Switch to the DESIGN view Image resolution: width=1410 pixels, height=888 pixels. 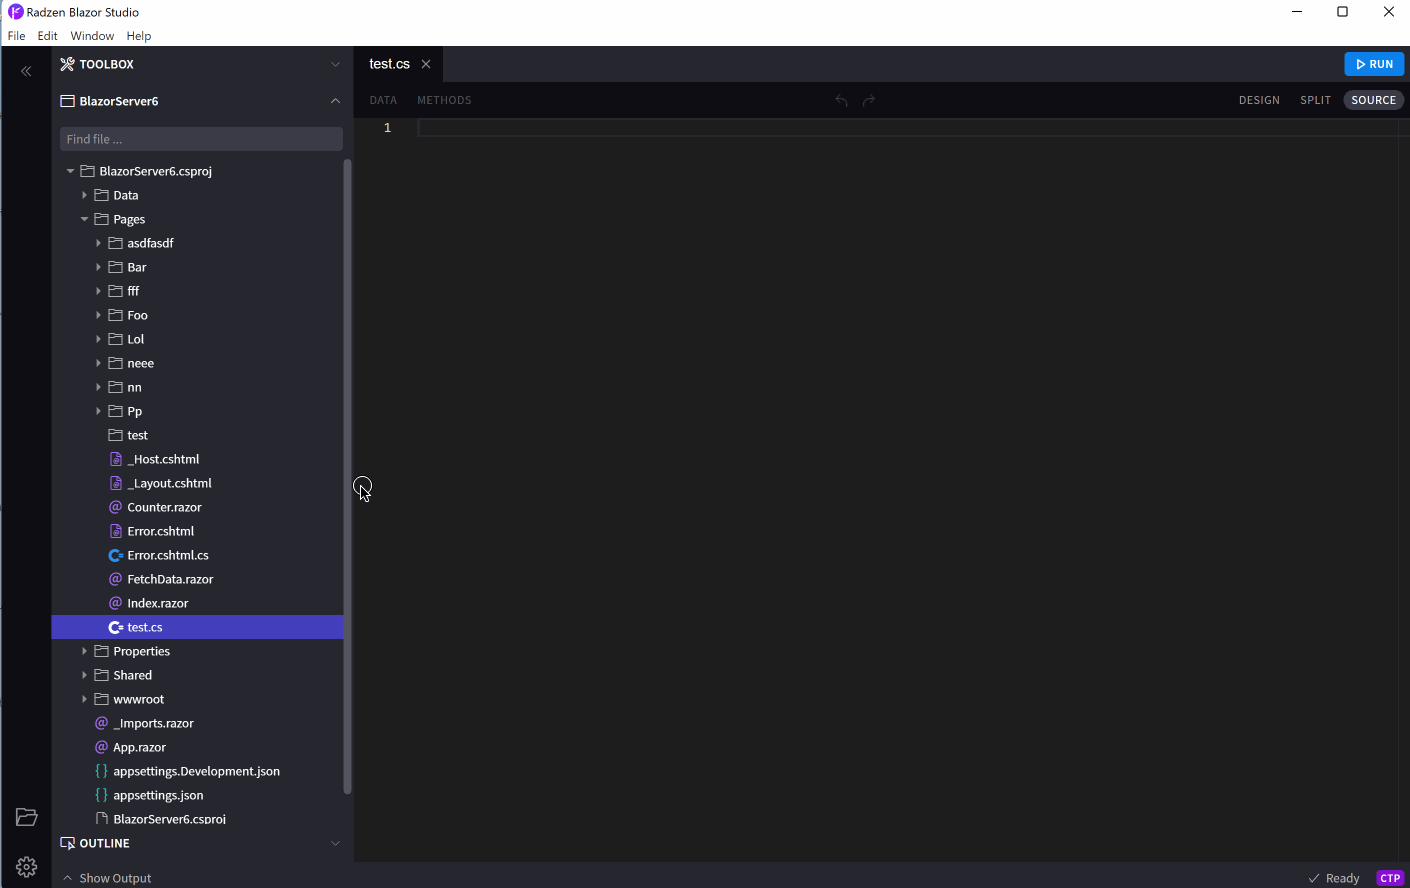tap(1259, 100)
